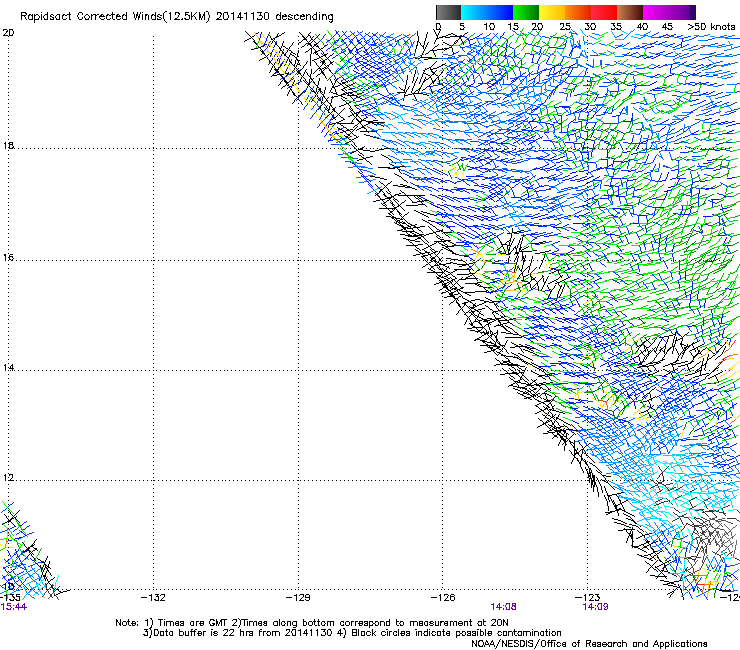Click the latitude label 20
The height and width of the screenshot is (650, 740).
pyautogui.click(x=8, y=33)
